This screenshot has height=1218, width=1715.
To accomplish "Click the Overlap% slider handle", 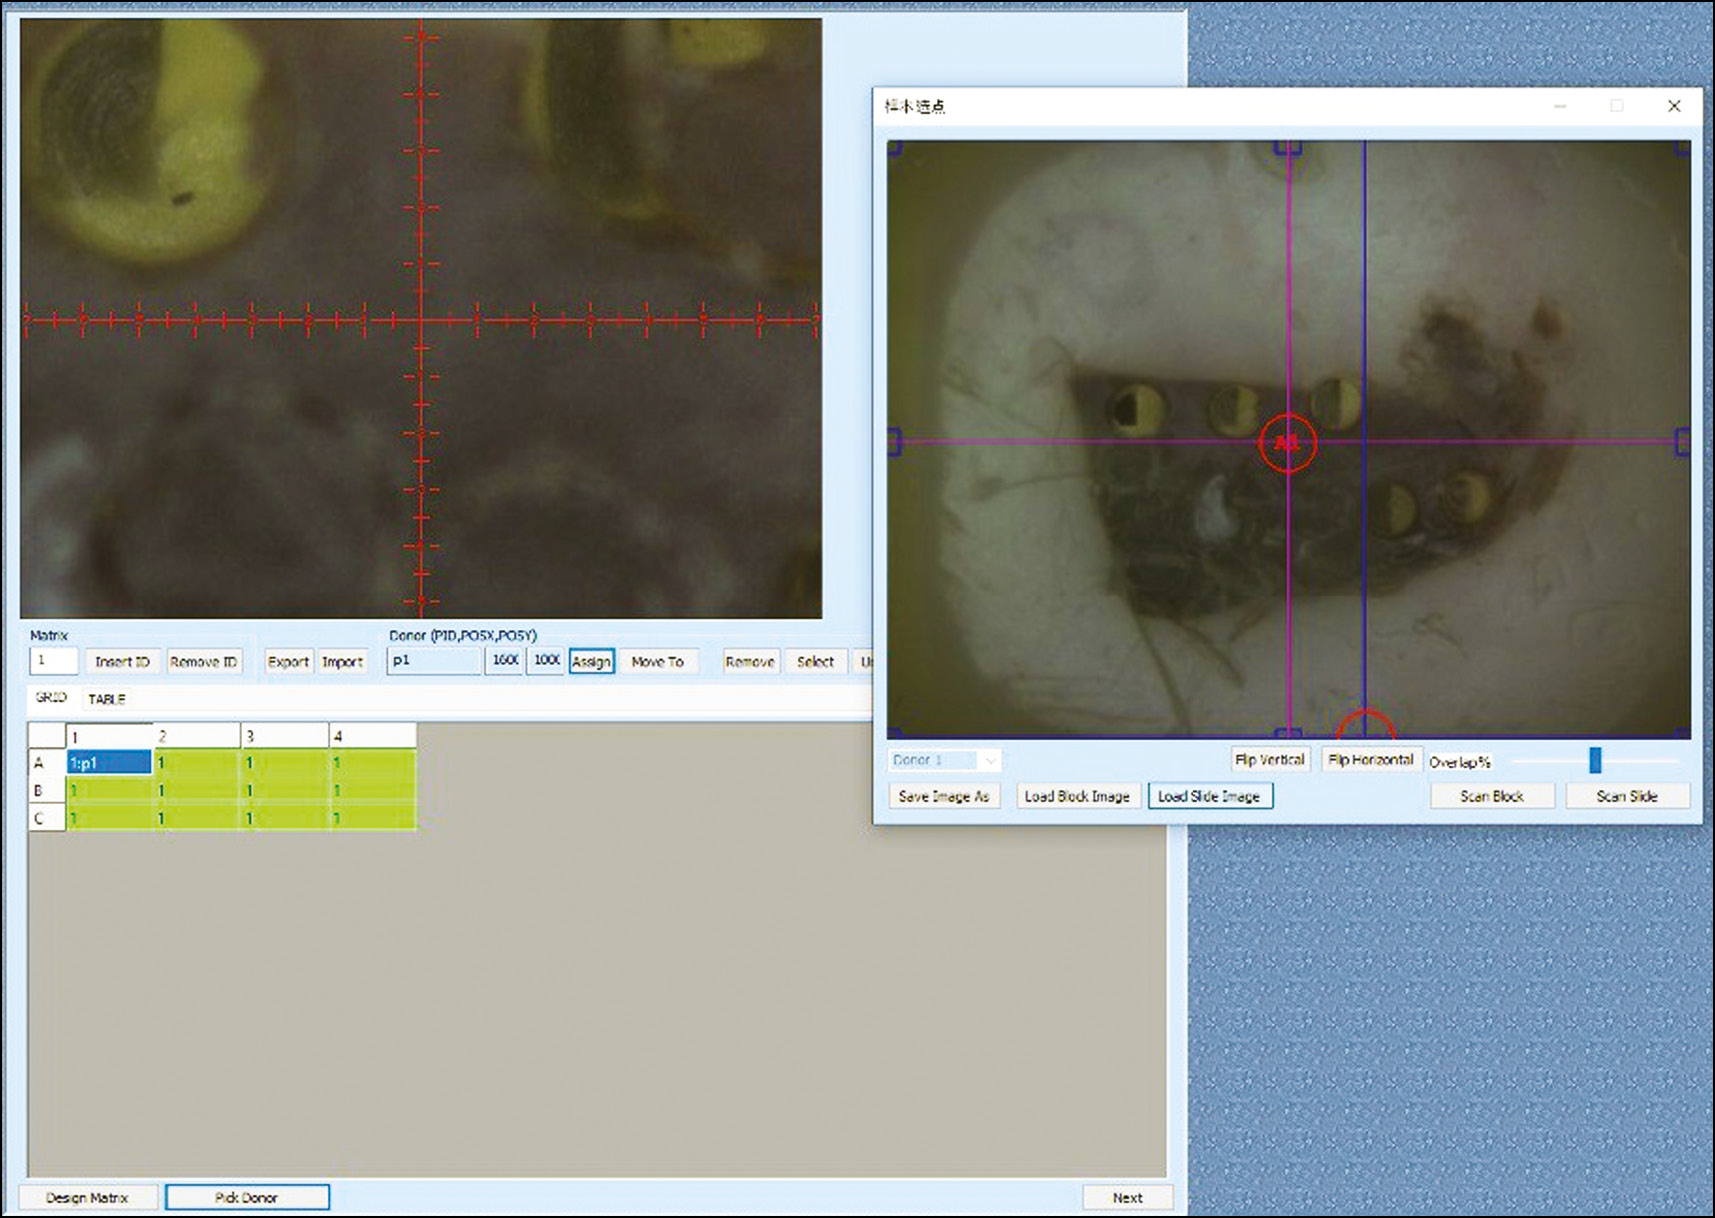I will (1595, 761).
